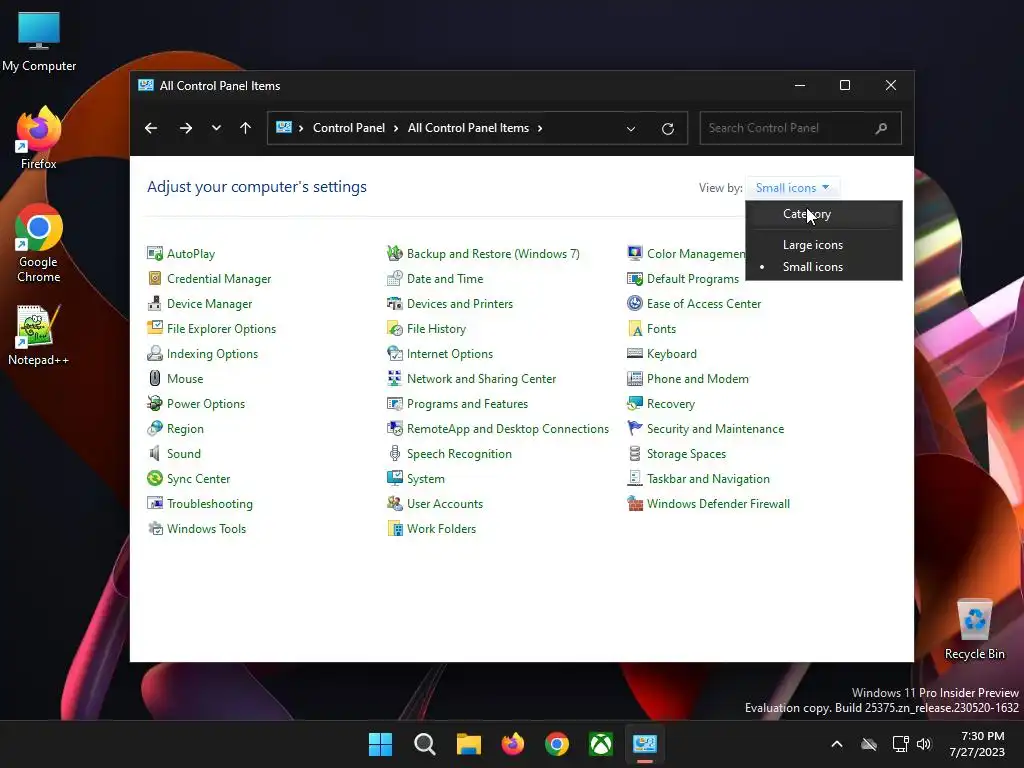Screen dimensions: 1024x768
Task: Click the Device Manager icon
Action: pyautogui.click(x=155, y=303)
